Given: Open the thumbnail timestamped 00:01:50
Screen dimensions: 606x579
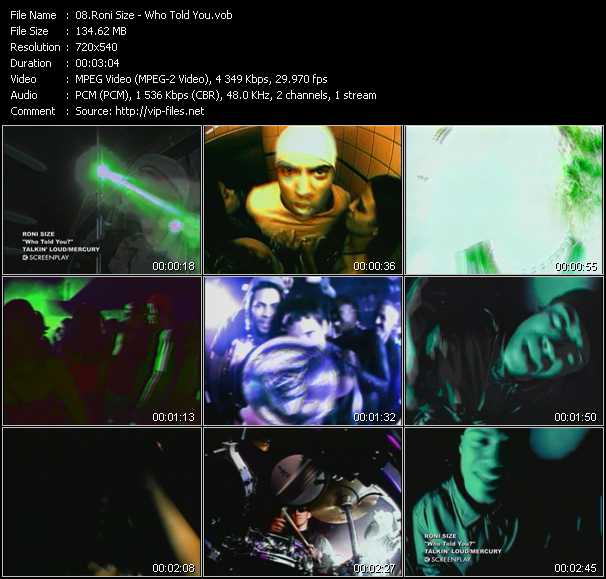Looking at the screenshot, I should (x=504, y=351).
